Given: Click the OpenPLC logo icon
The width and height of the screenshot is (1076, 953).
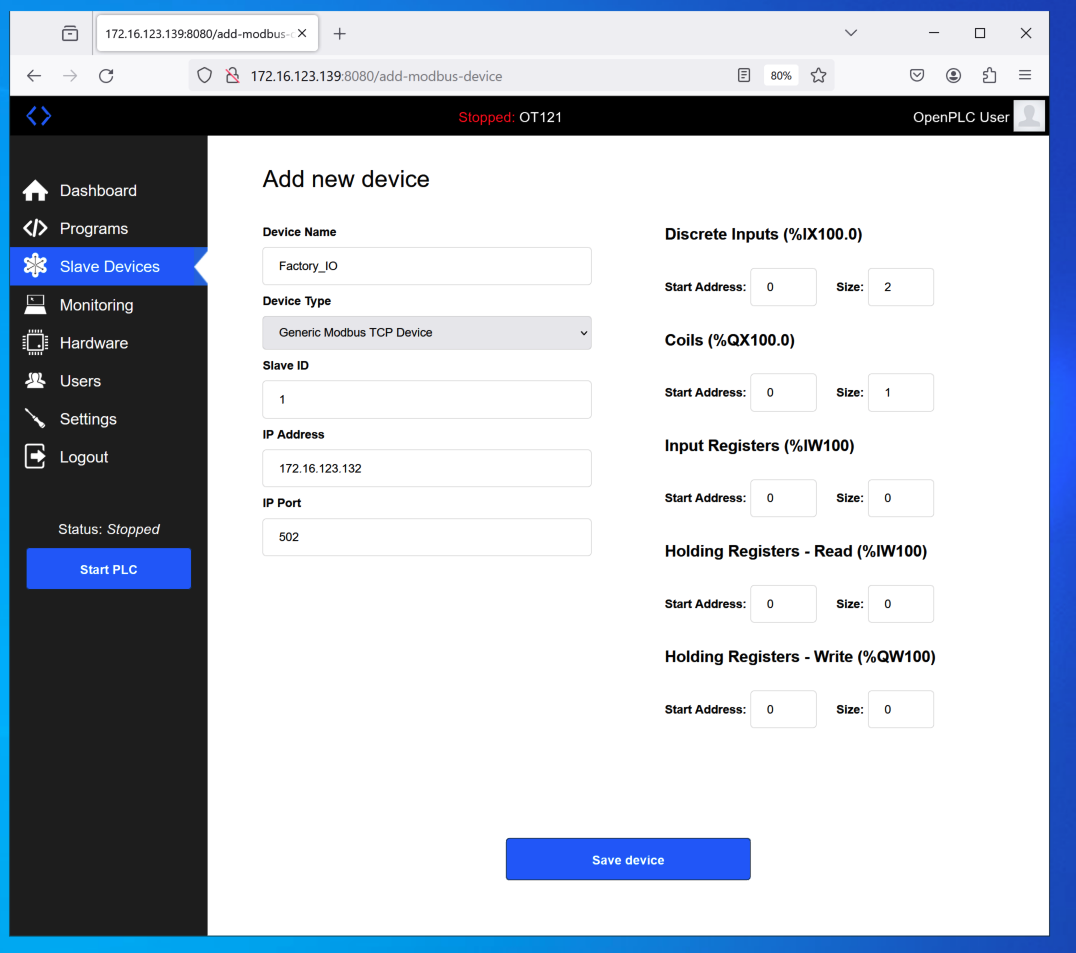Looking at the screenshot, I should (38, 116).
